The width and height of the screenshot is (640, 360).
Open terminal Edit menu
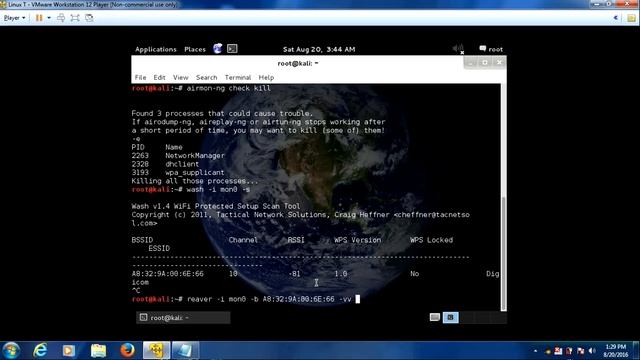click(159, 78)
